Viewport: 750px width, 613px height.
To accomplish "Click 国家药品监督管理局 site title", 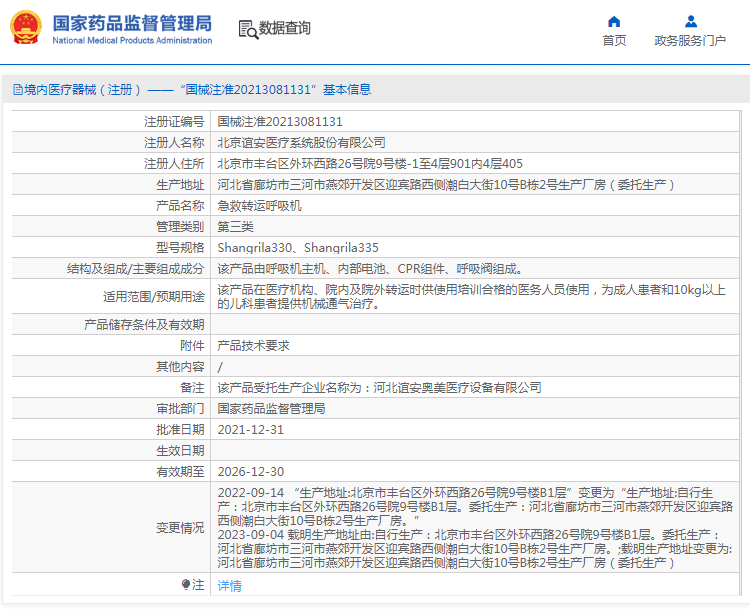I will pyautogui.click(x=132, y=23).
